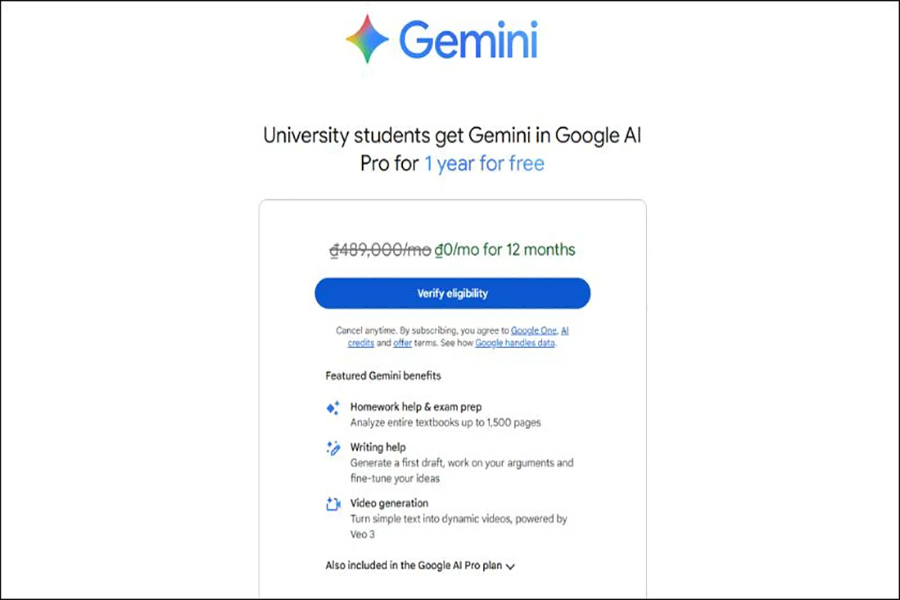The width and height of the screenshot is (900, 600).
Task: Select the 'Video generation' benefit title
Action: pos(389,503)
